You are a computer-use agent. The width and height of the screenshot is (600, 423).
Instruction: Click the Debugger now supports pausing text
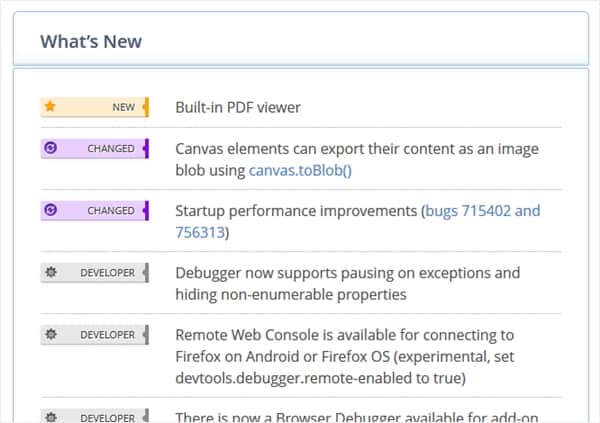348,284
